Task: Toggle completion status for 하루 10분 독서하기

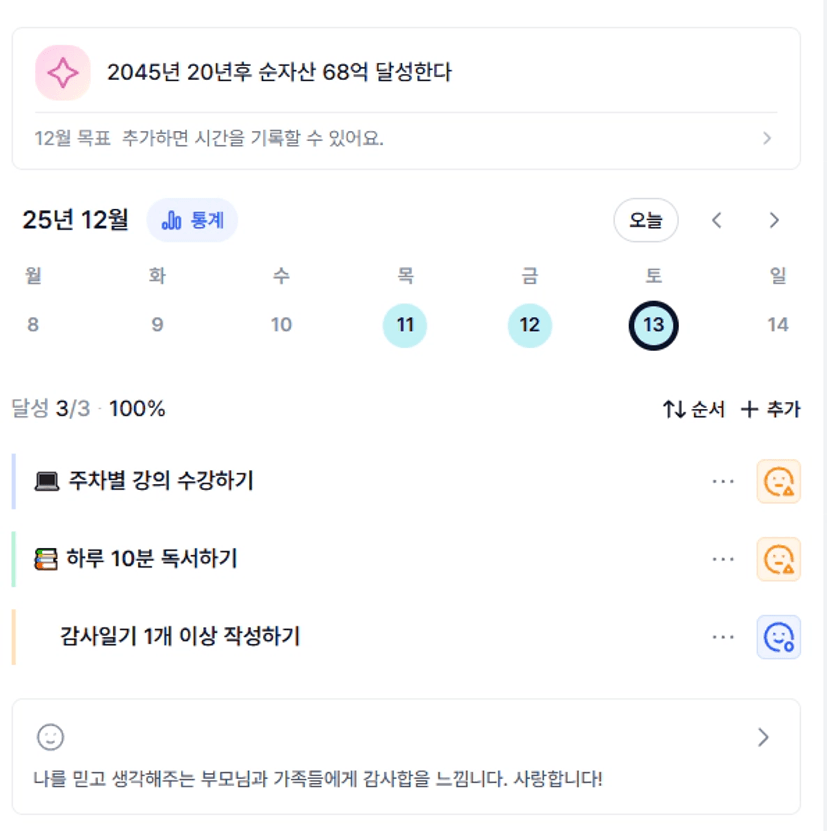Action: (778, 559)
